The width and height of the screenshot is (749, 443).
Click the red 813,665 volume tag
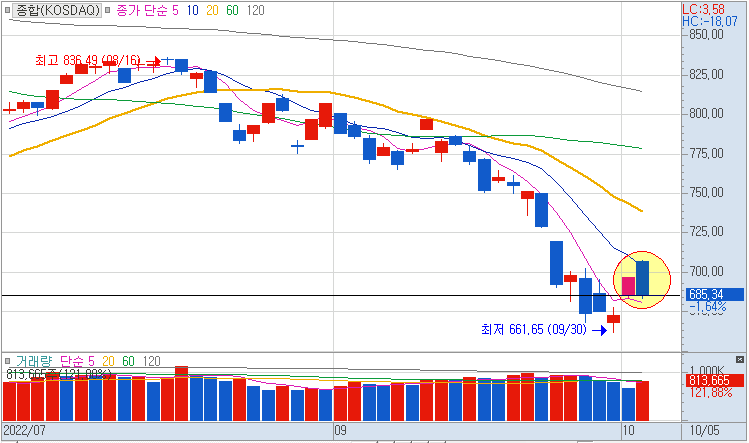[715, 380]
